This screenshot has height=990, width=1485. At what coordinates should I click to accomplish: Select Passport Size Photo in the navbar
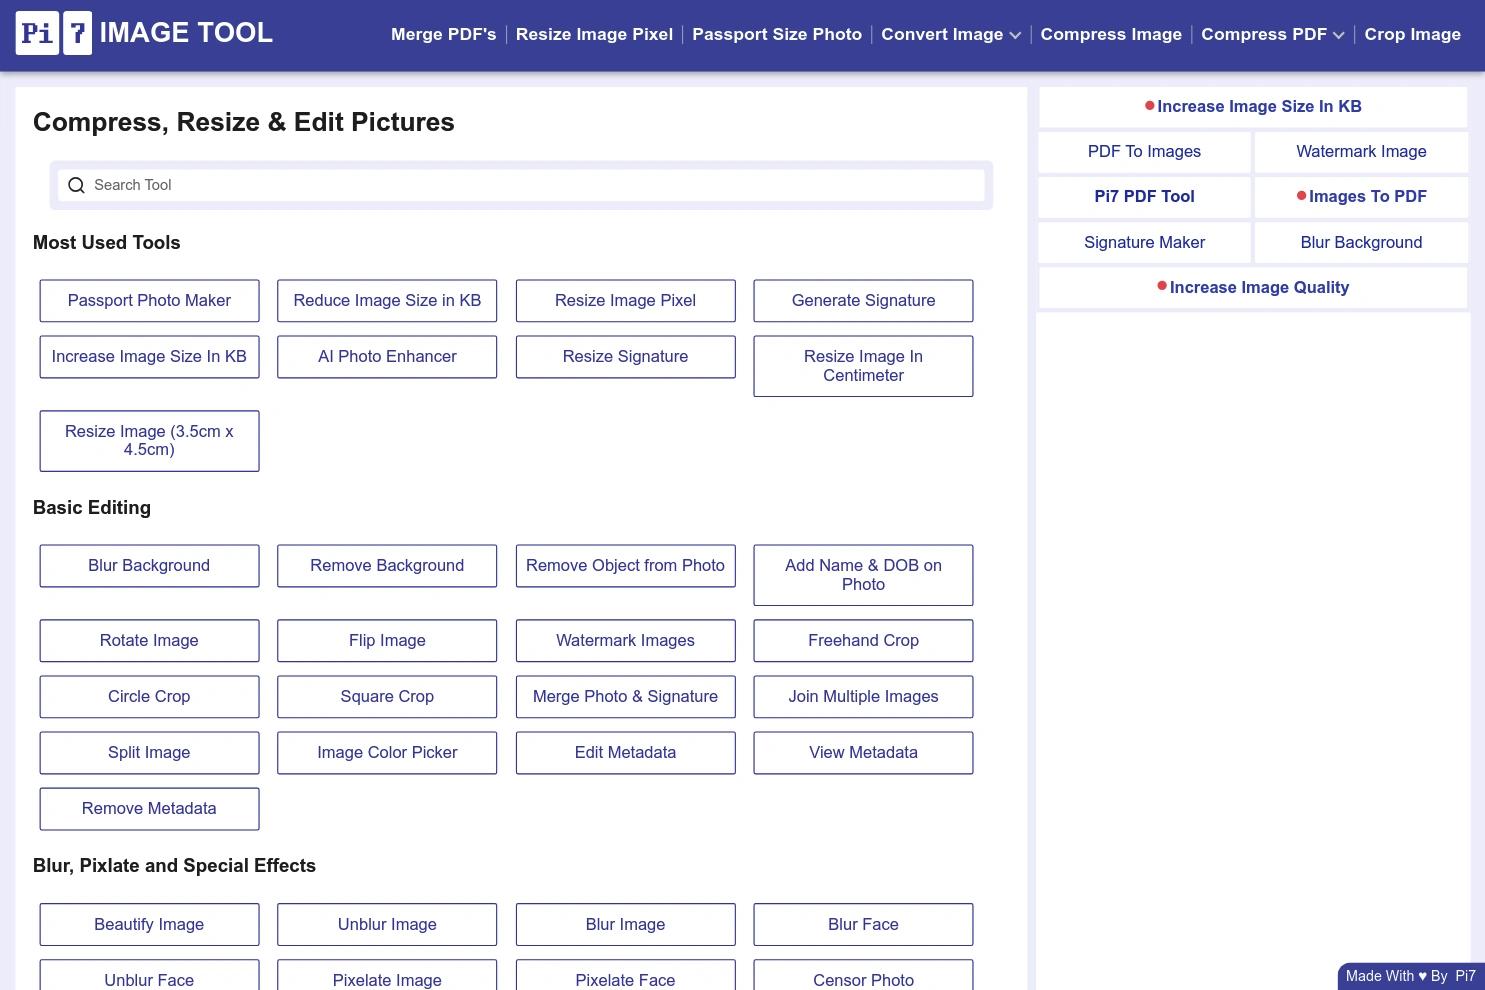[x=777, y=34]
